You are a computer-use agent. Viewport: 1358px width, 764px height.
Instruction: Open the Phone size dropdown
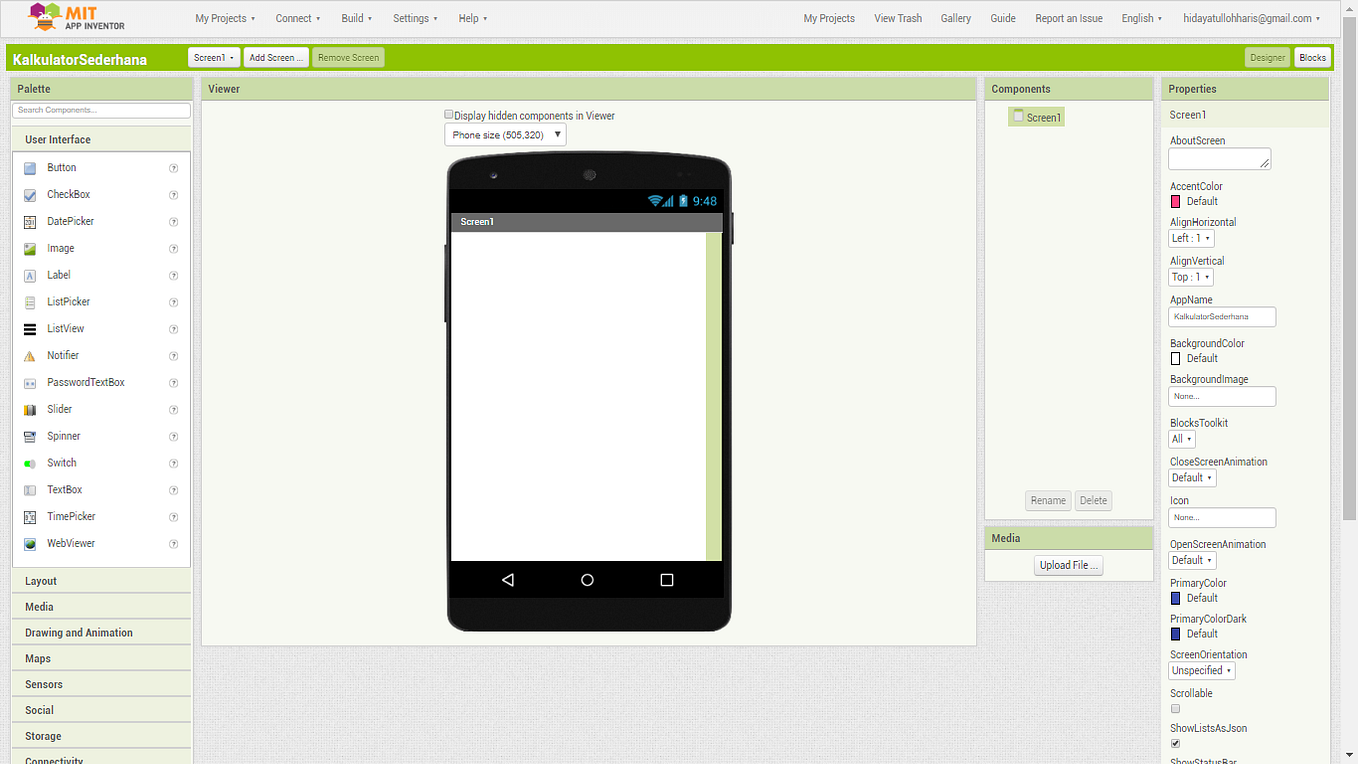pyautogui.click(x=505, y=134)
